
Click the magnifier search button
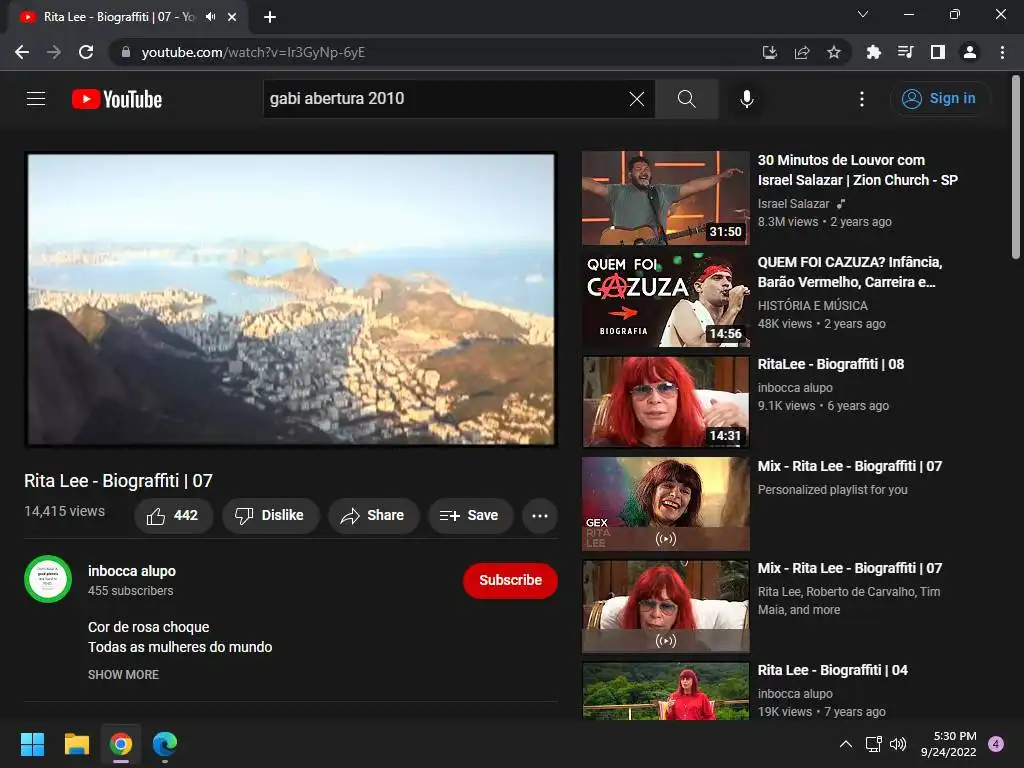click(686, 99)
